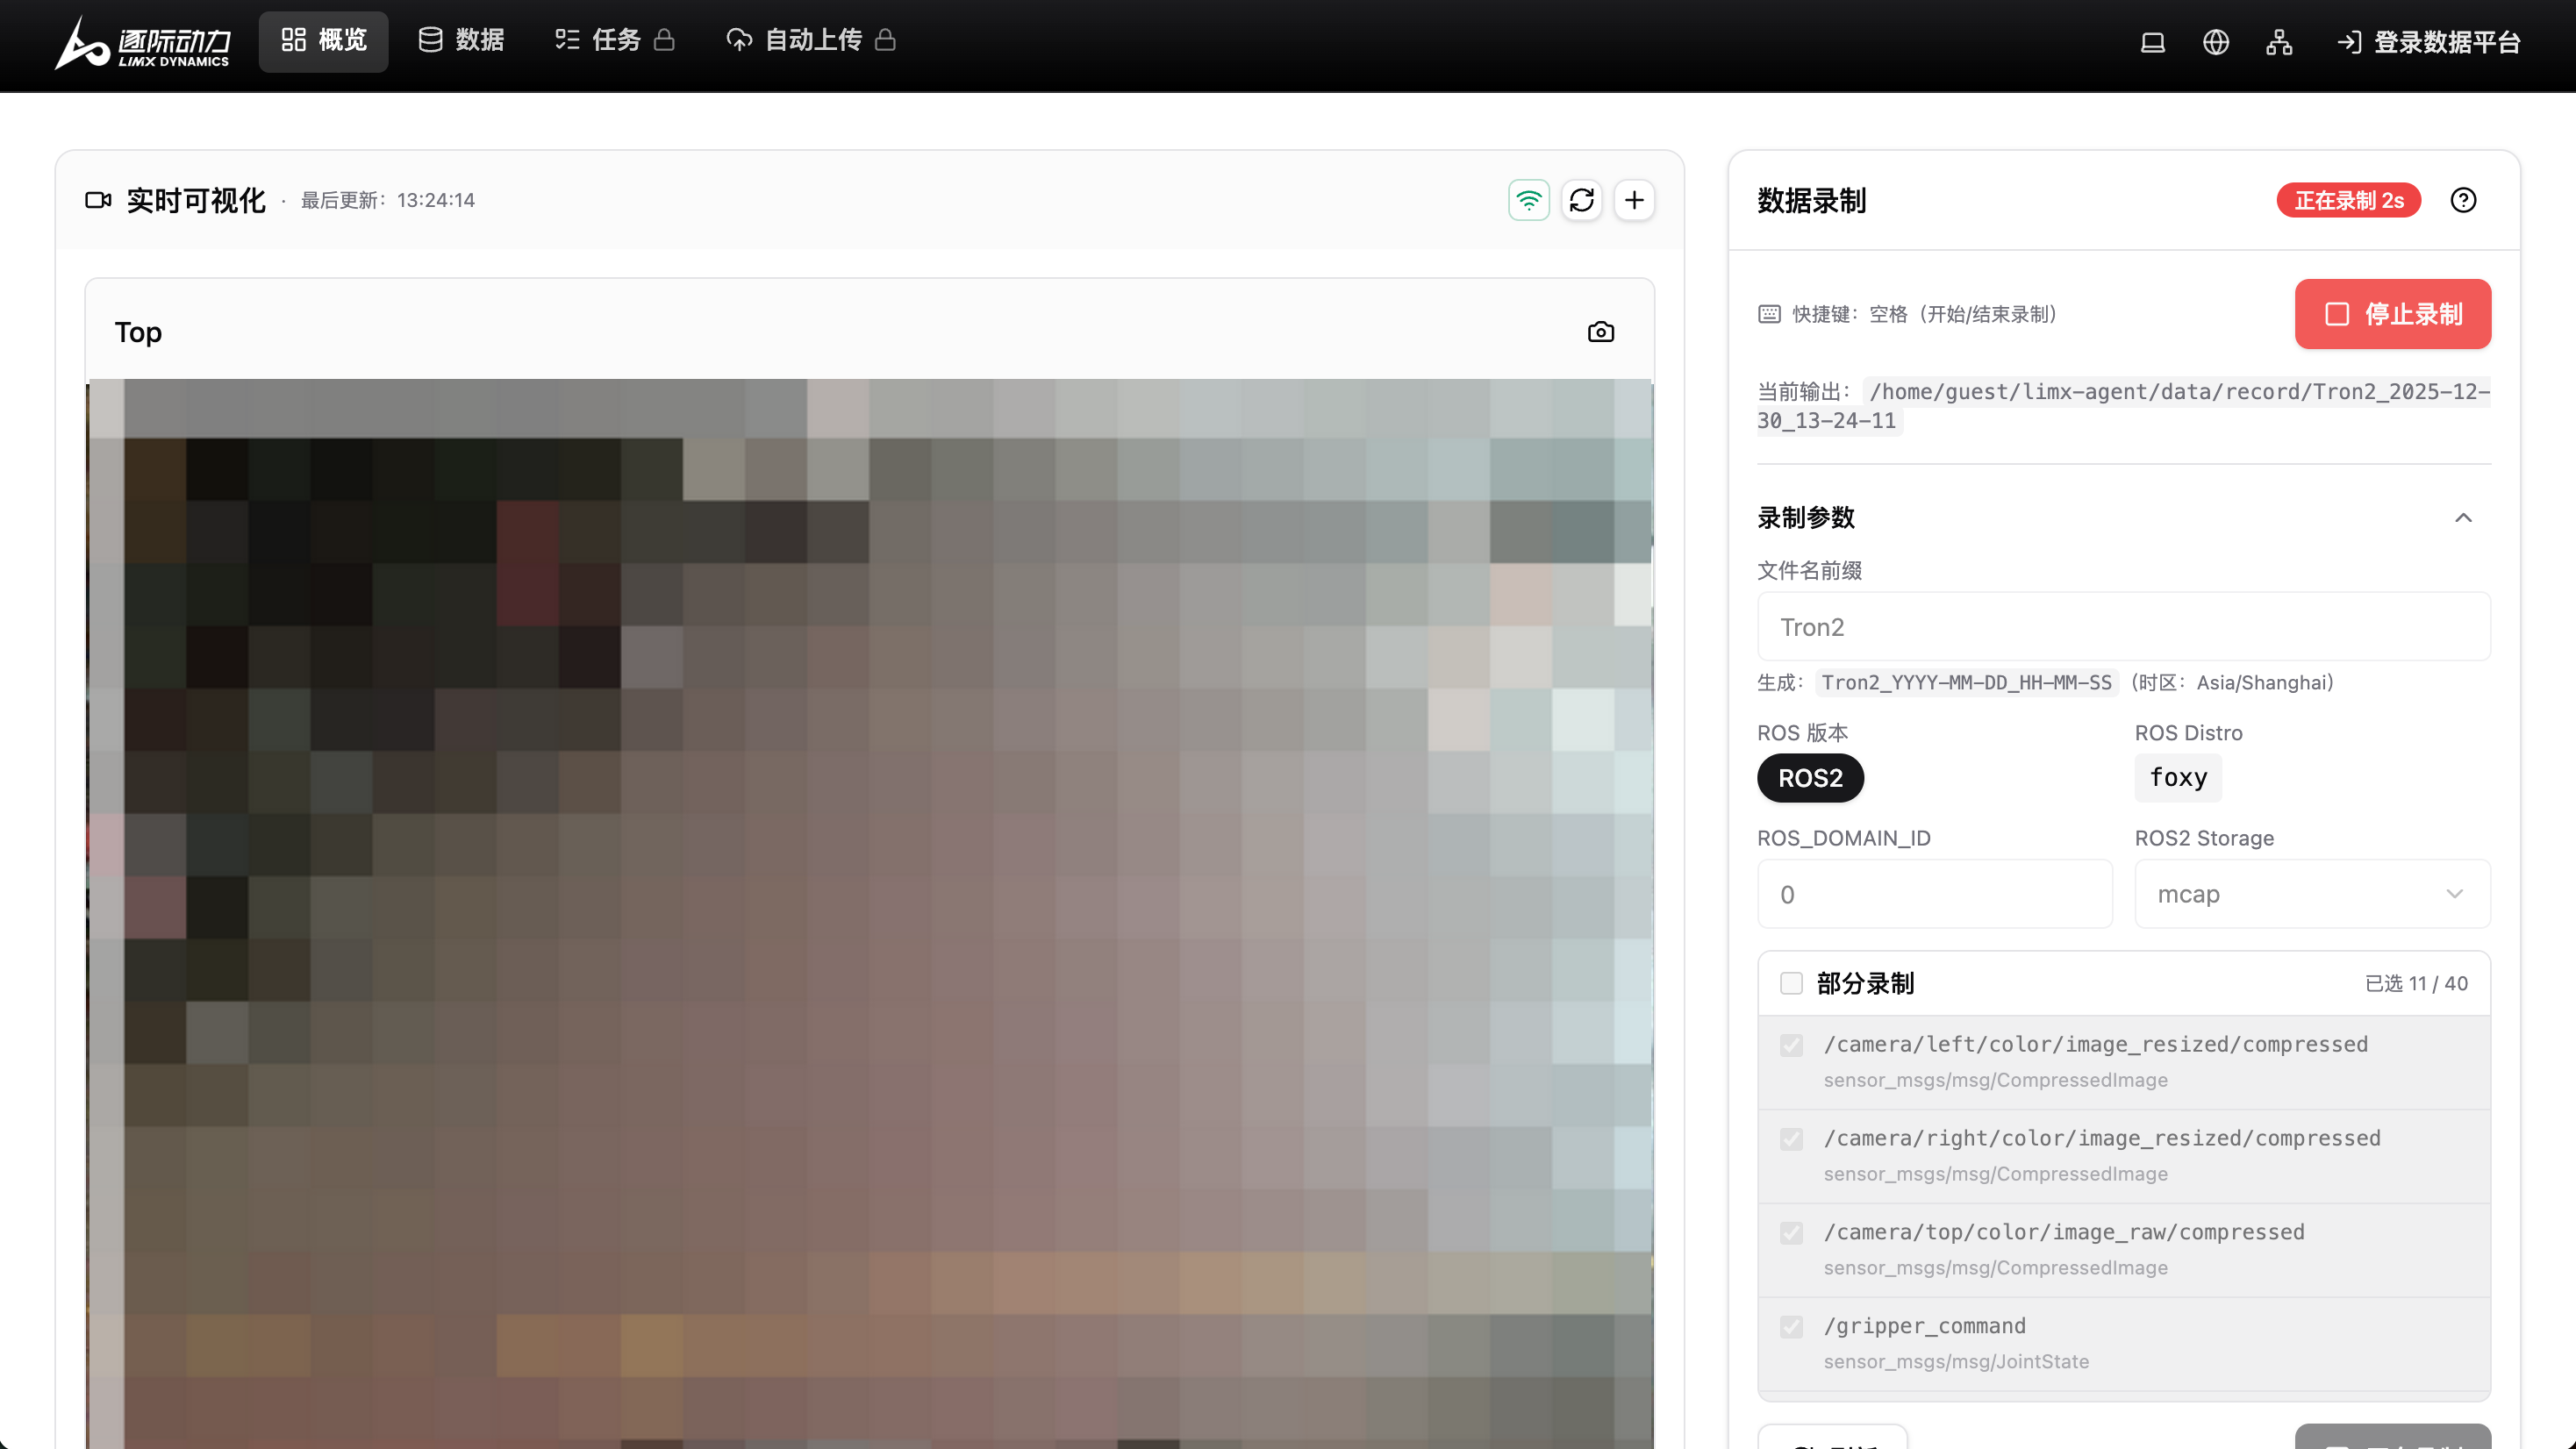Click 登录数据平台 login link
Image resolution: width=2576 pixels, height=1449 pixels.
[x=2429, y=42]
